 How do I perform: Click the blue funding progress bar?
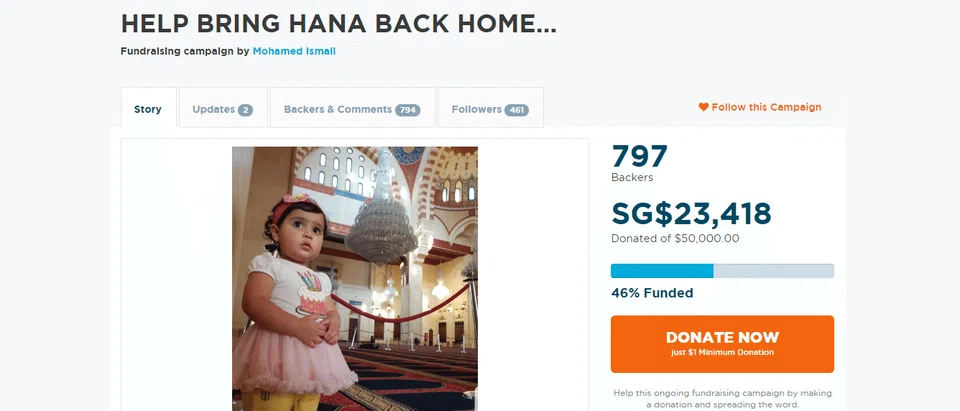tap(662, 271)
